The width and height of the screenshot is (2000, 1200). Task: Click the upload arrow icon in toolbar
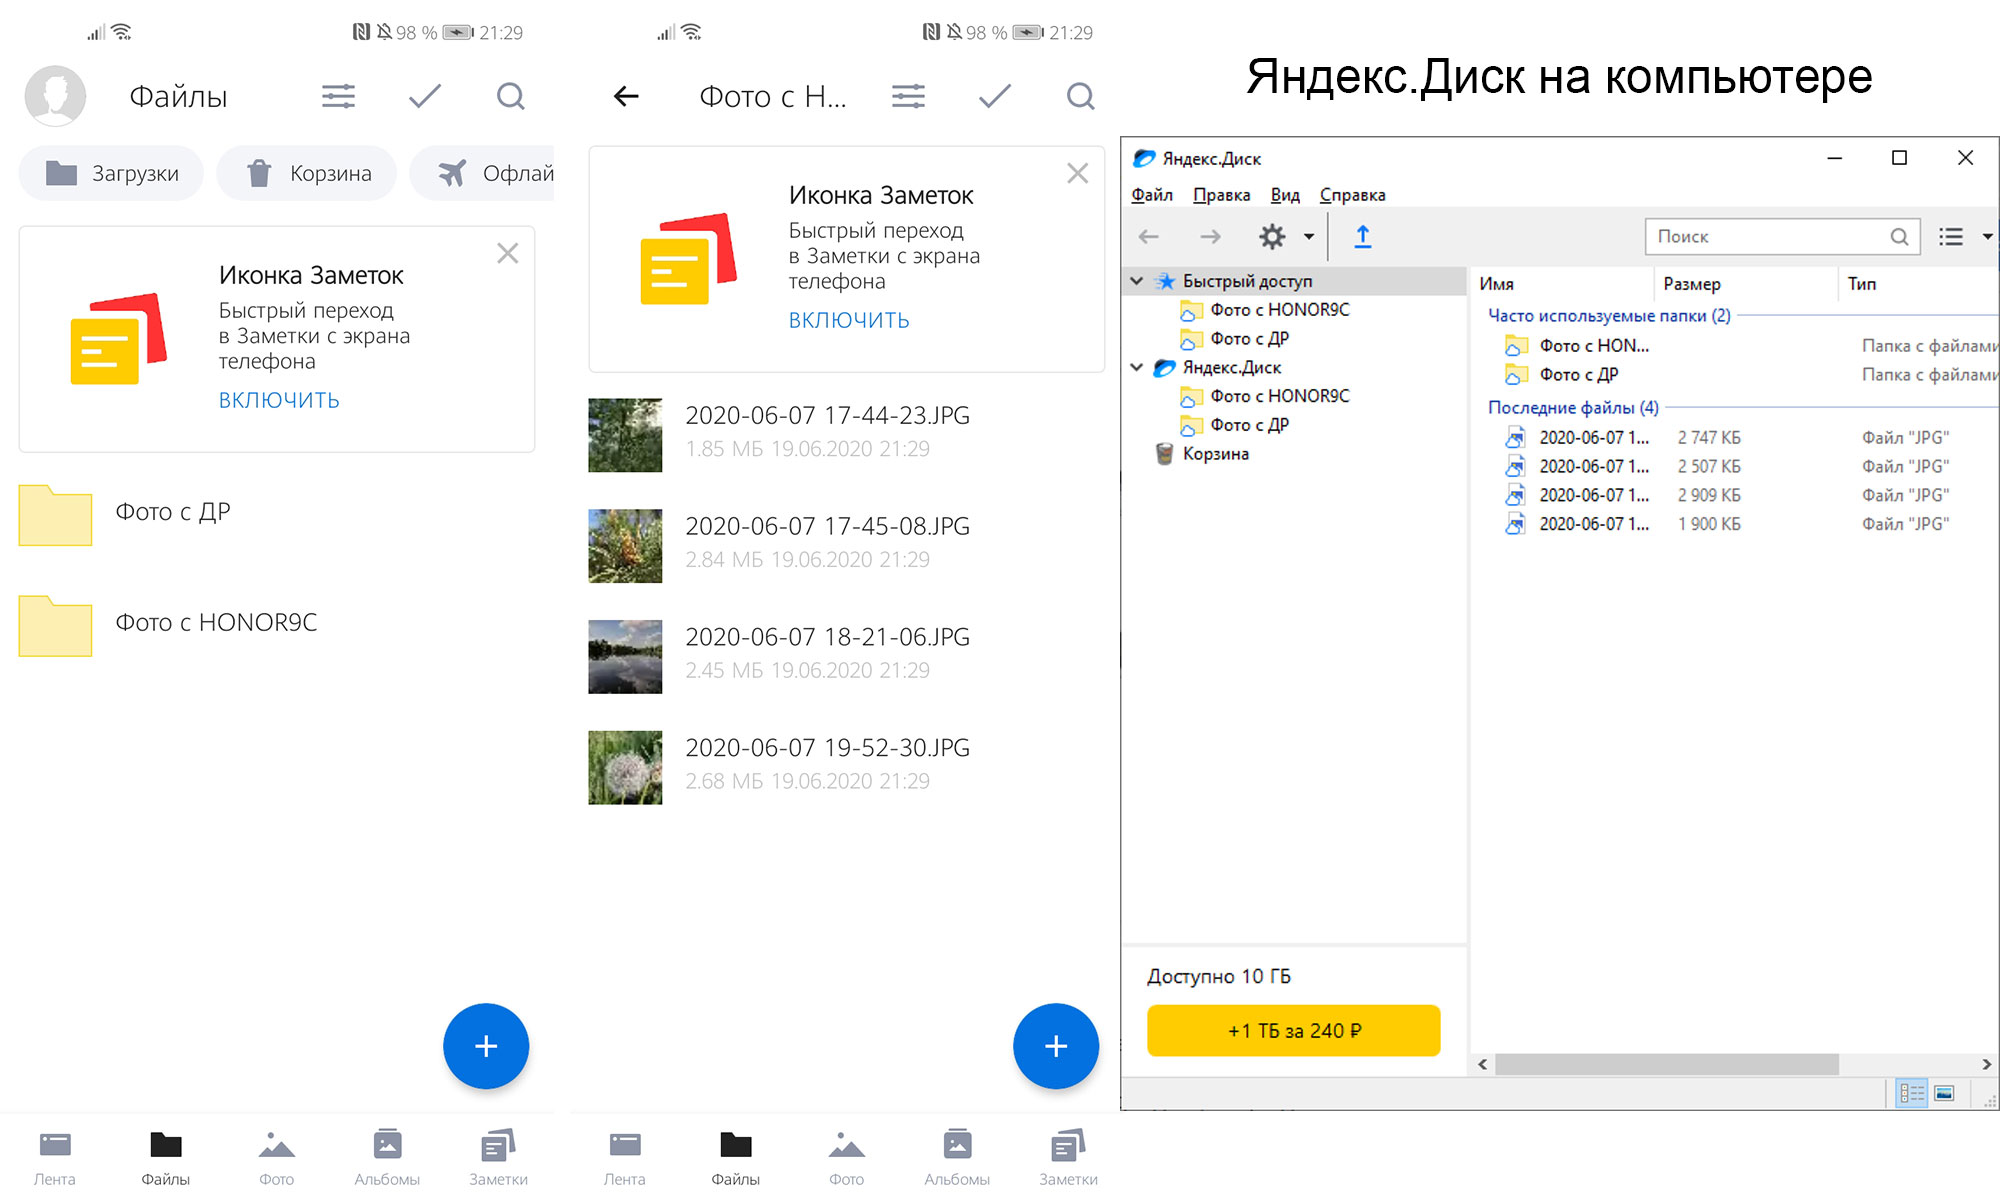click(1362, 237)
